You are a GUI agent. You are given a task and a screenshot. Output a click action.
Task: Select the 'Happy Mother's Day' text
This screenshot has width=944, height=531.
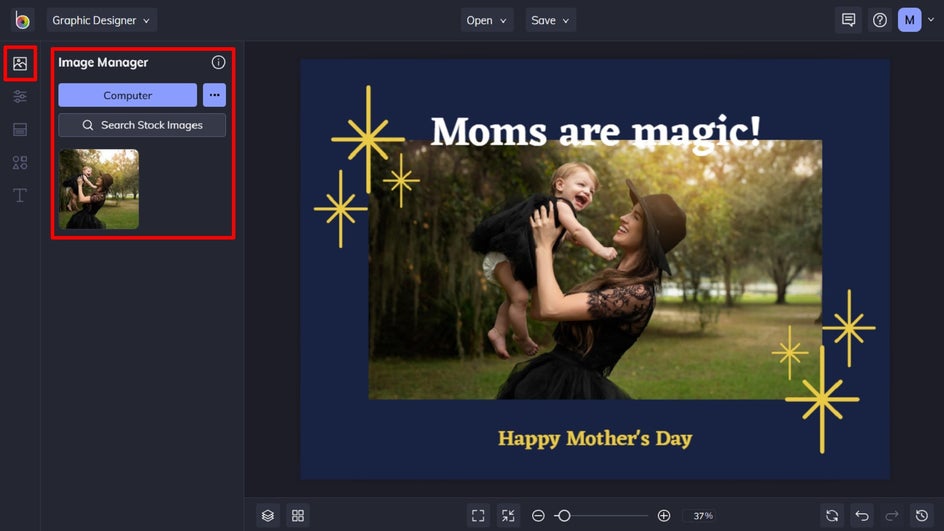click(595, 439)
